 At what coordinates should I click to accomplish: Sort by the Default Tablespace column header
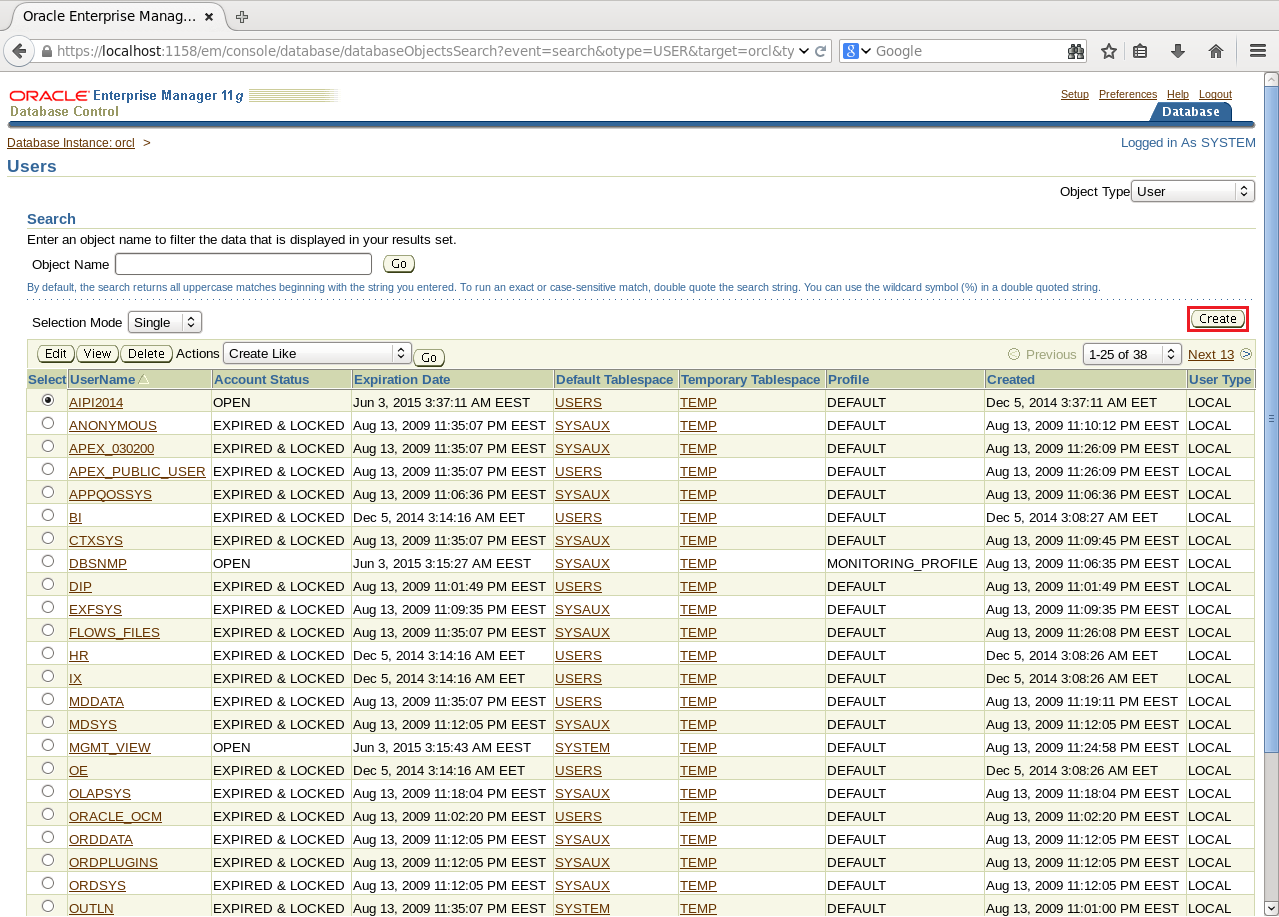(x=615, y=380)
